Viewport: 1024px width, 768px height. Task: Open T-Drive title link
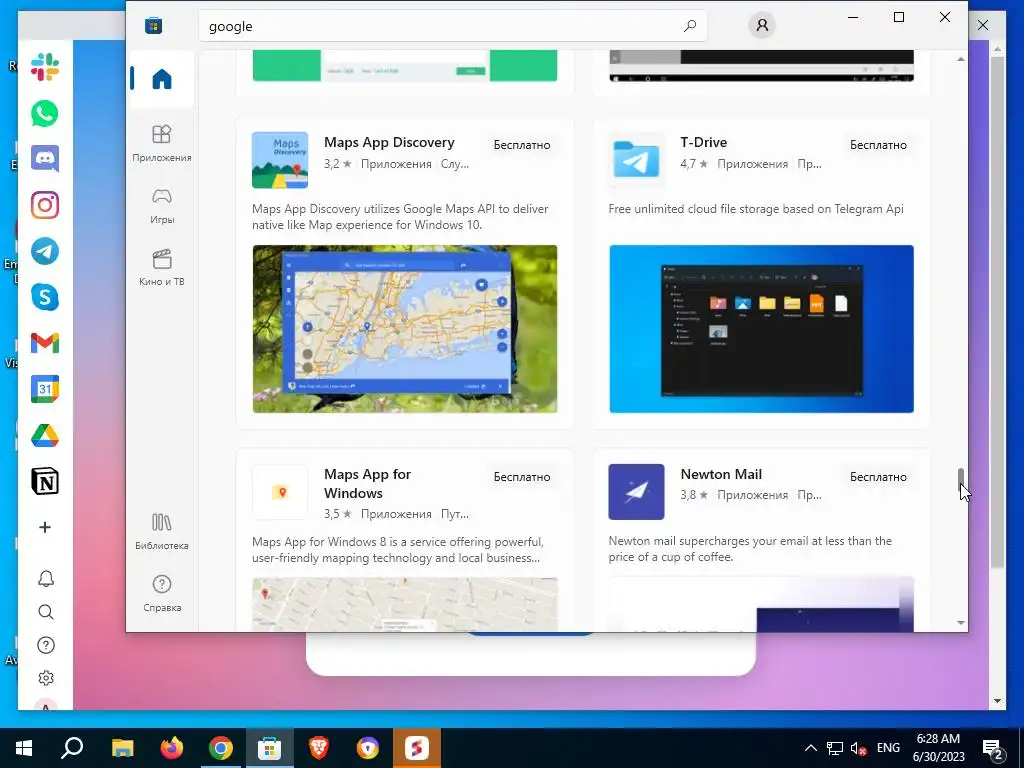703,142
